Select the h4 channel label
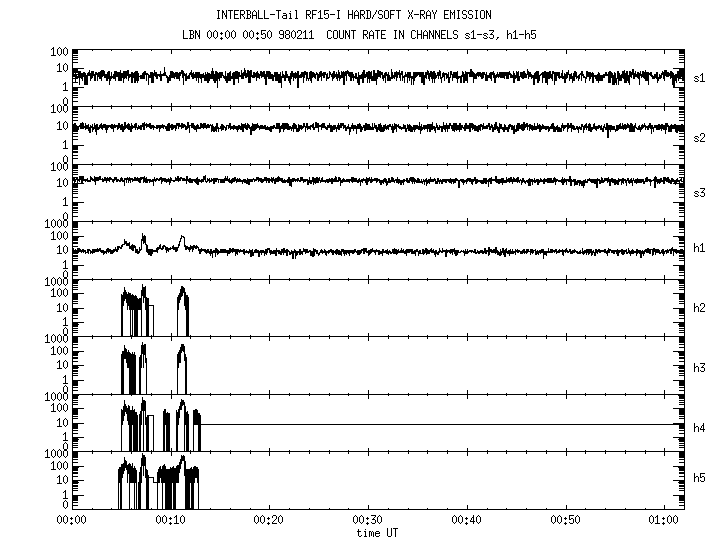Image resolution: width=720 pixels, height=550 pixels. tap(701, 426)
